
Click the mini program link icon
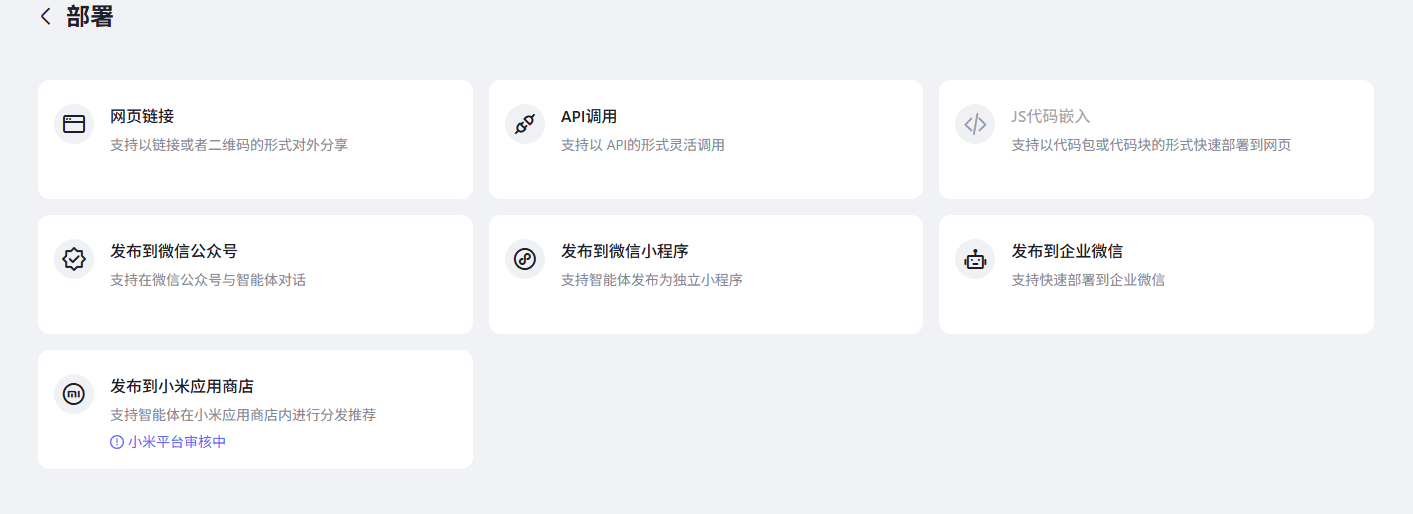(x=525, y=259)
